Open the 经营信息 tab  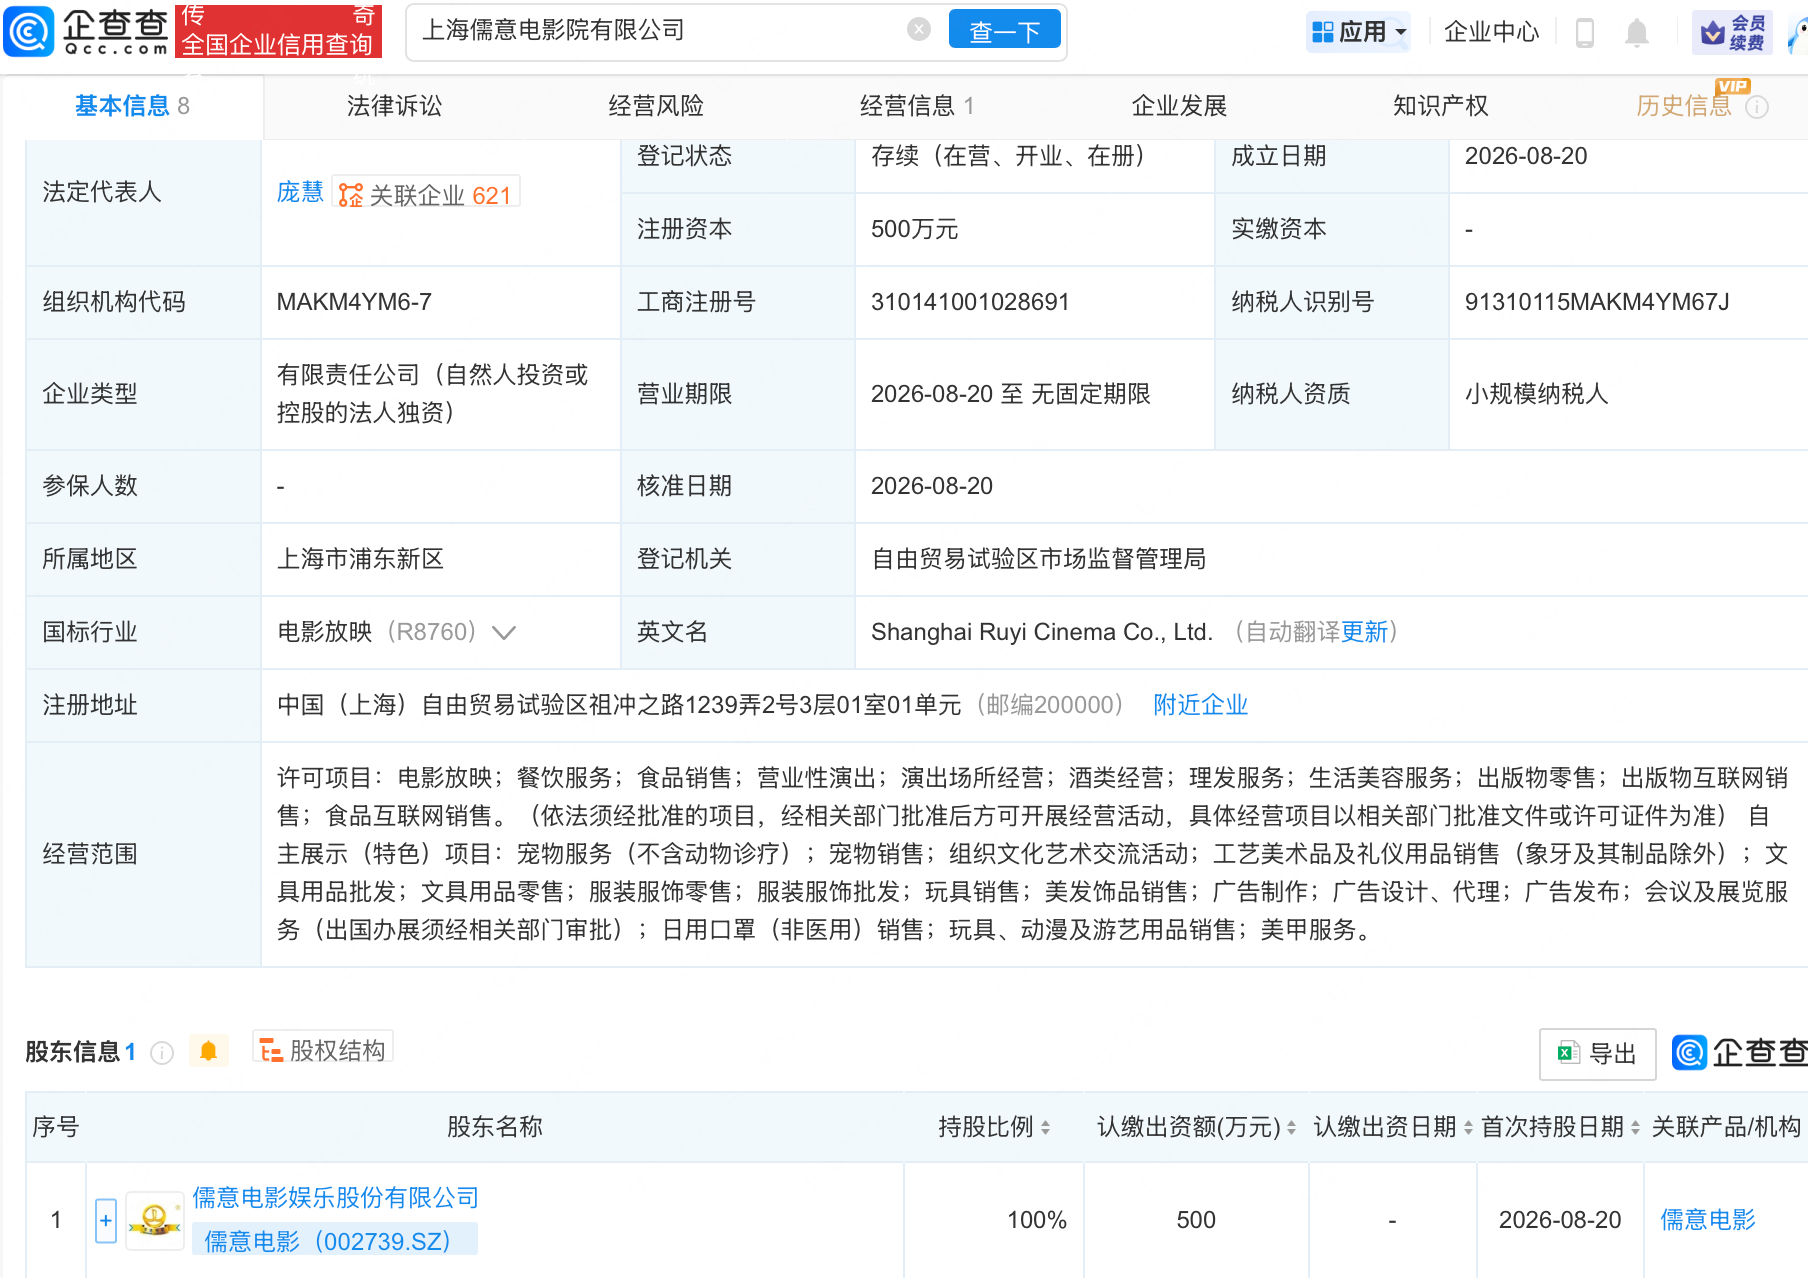click(917, 106)
